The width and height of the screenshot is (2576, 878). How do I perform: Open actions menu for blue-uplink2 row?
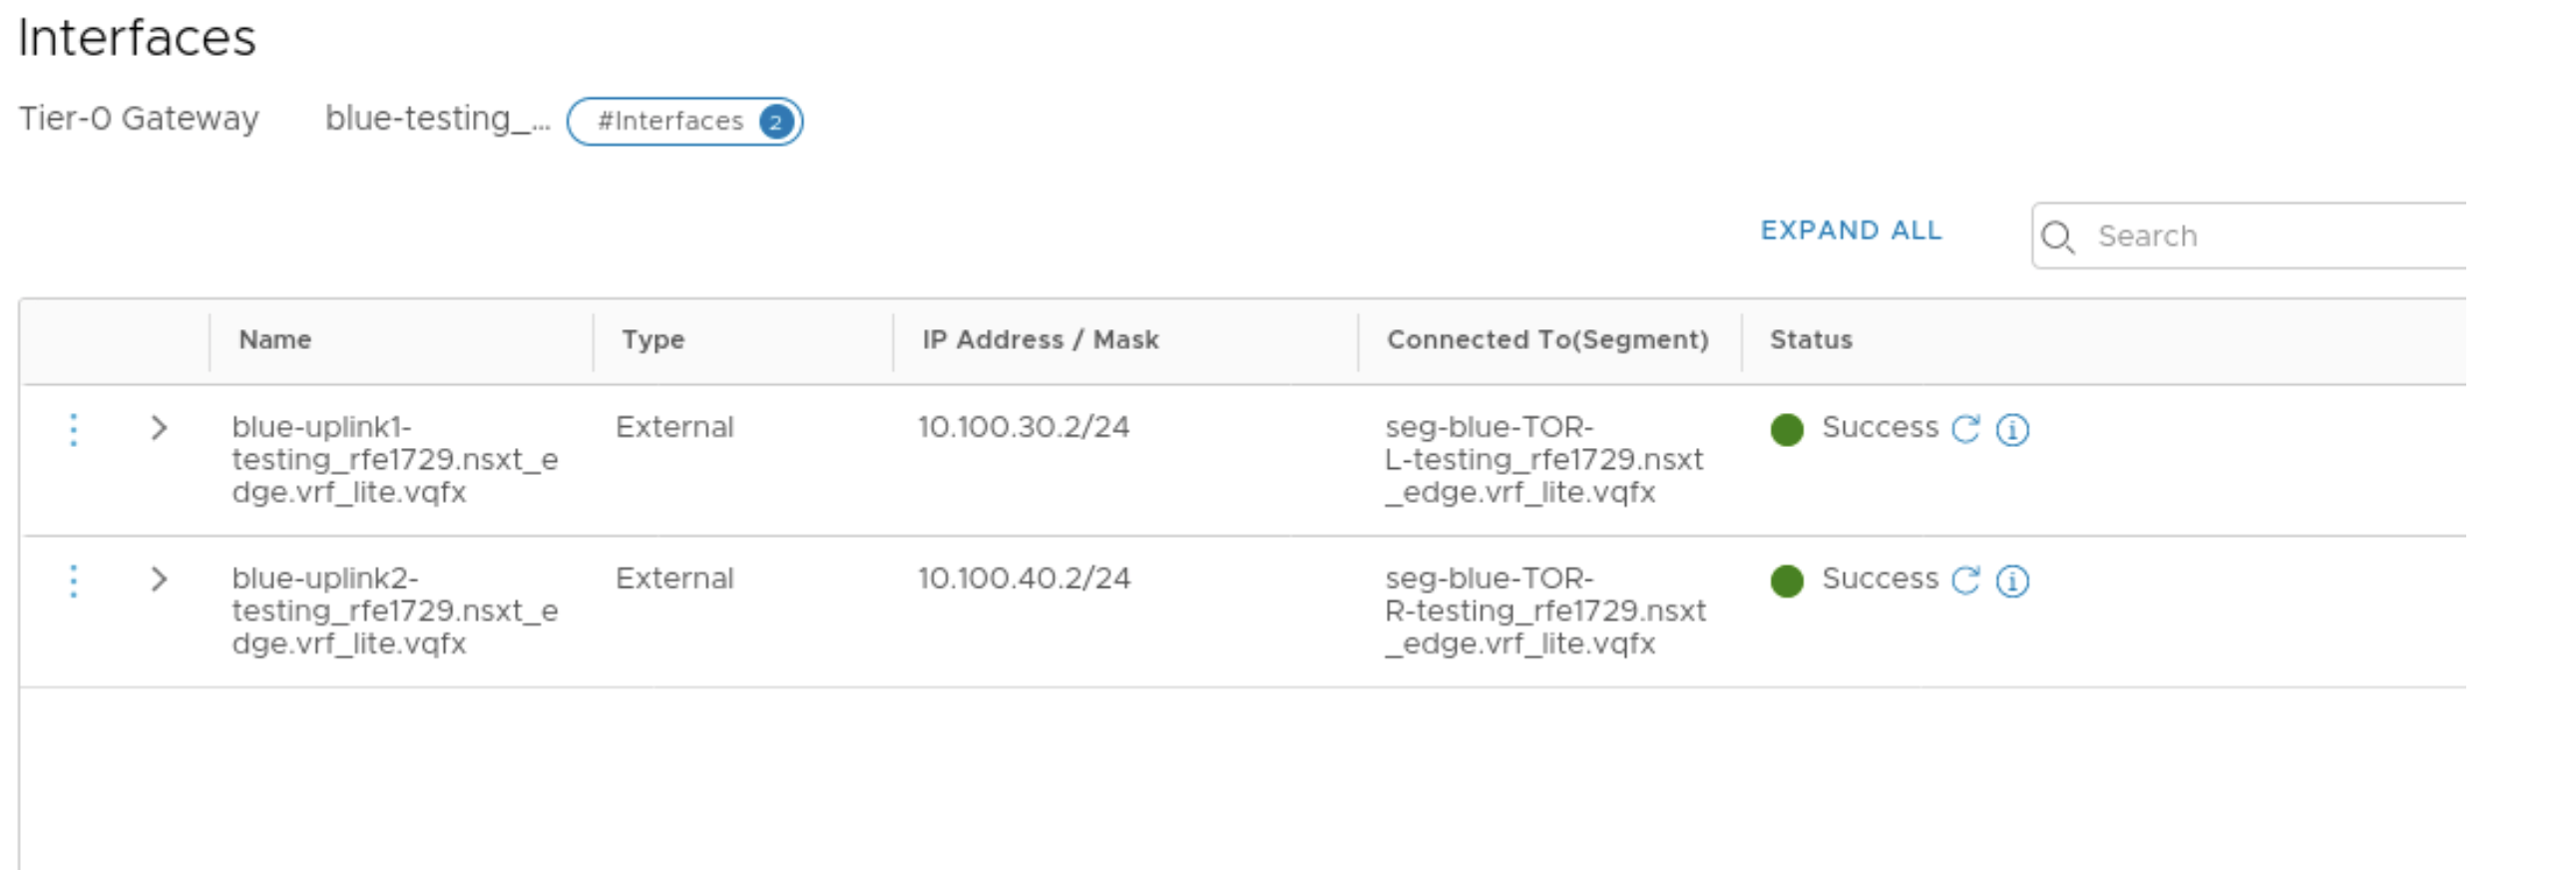click(x=73, y=580)
